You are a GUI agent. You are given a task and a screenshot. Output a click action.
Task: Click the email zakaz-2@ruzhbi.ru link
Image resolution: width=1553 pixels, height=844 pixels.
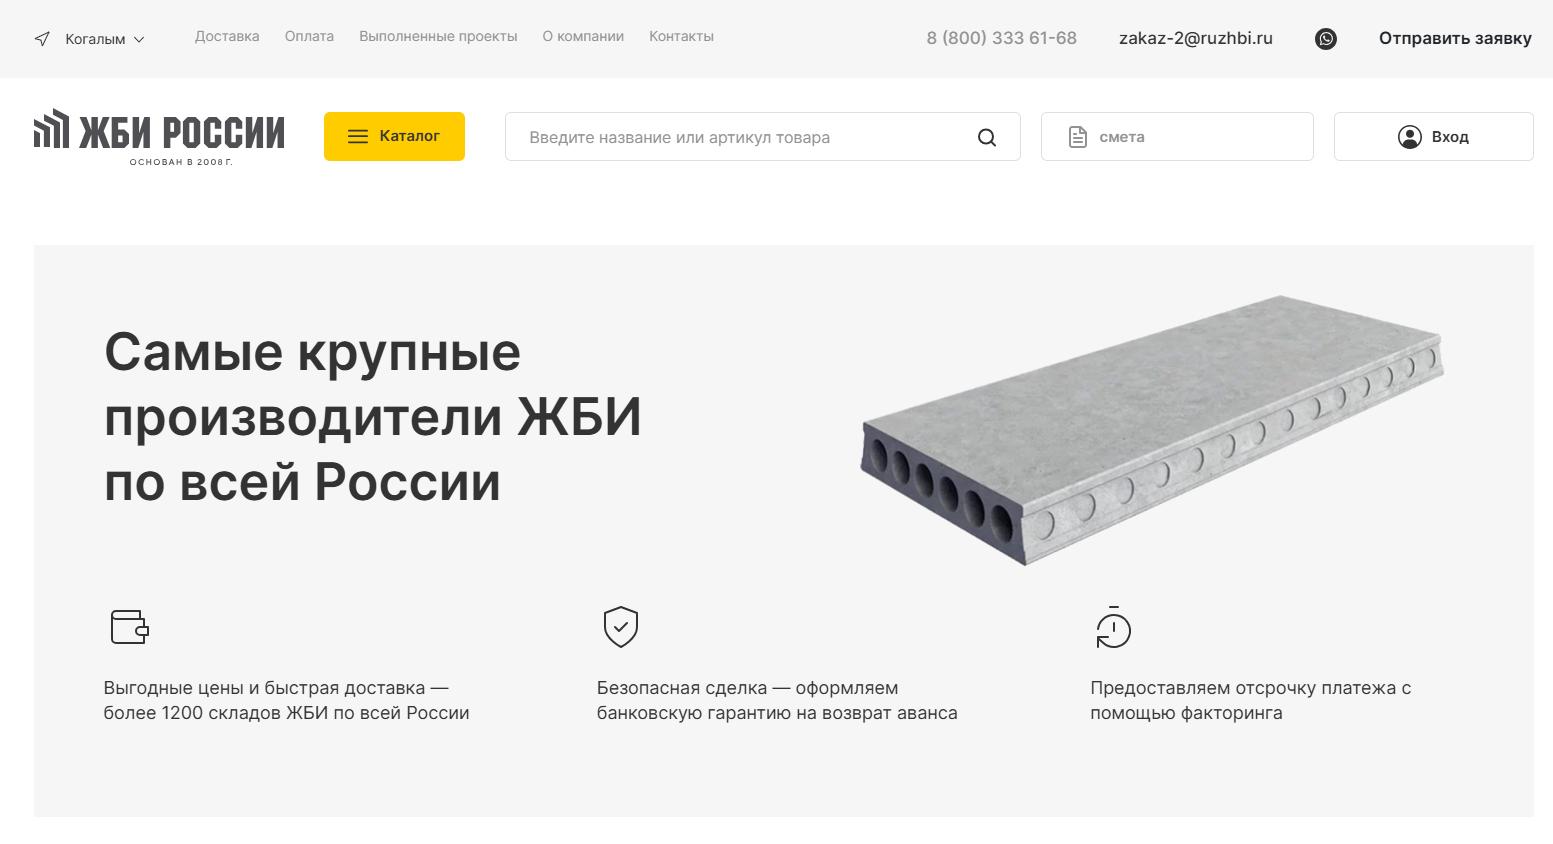point(1196,38)
